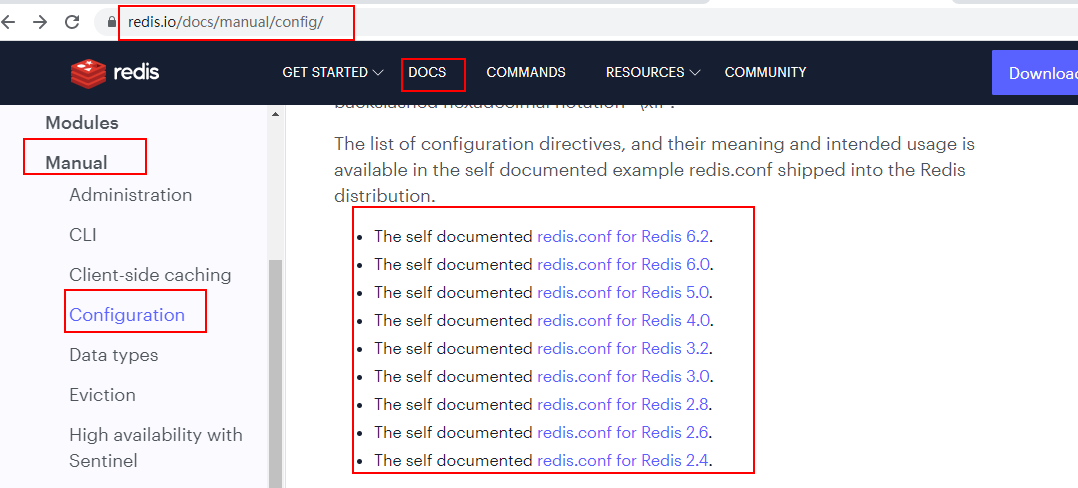Open Client-side caching sidebar entry
Screen dimensions: 1078x488
150,275
